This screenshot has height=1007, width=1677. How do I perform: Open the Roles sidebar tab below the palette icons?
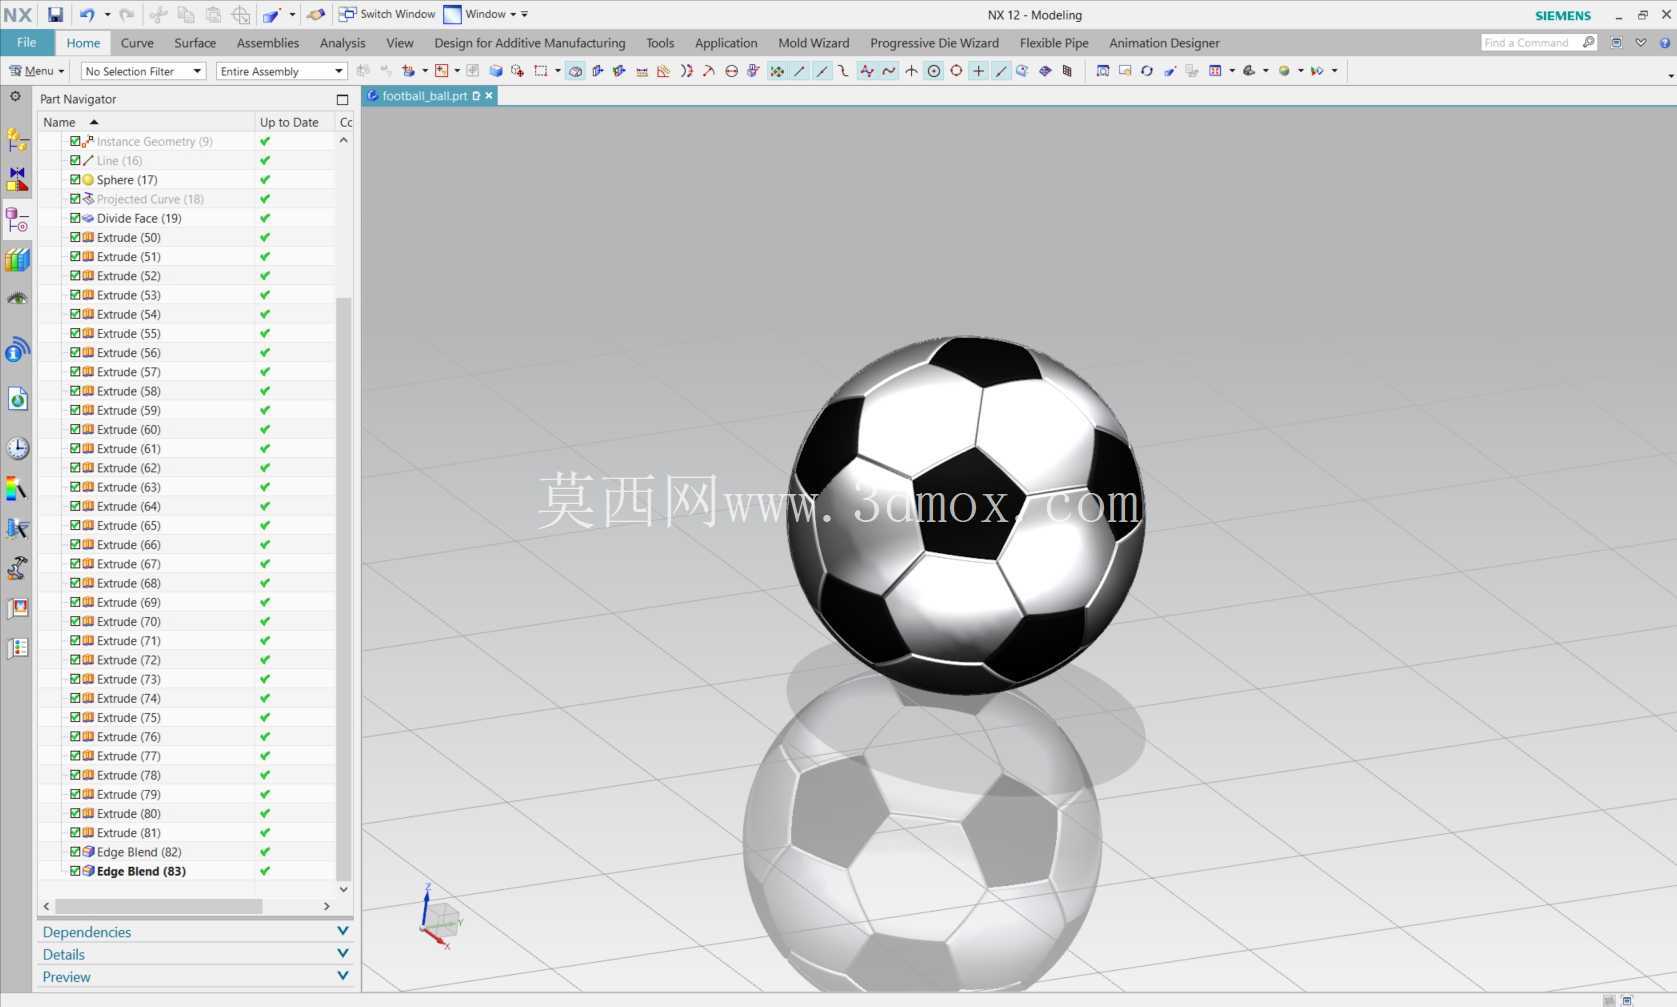pos(17,648)
